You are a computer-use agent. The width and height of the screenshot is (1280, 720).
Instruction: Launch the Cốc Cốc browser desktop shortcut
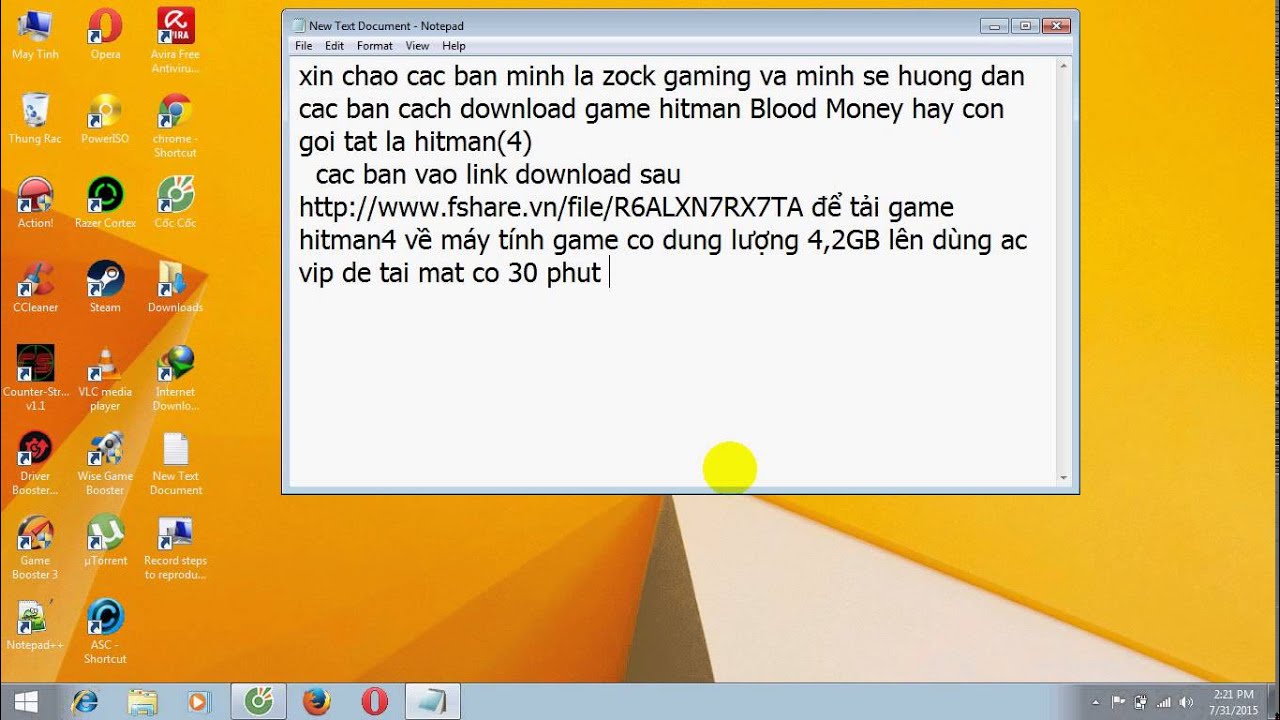coord(175,202)
